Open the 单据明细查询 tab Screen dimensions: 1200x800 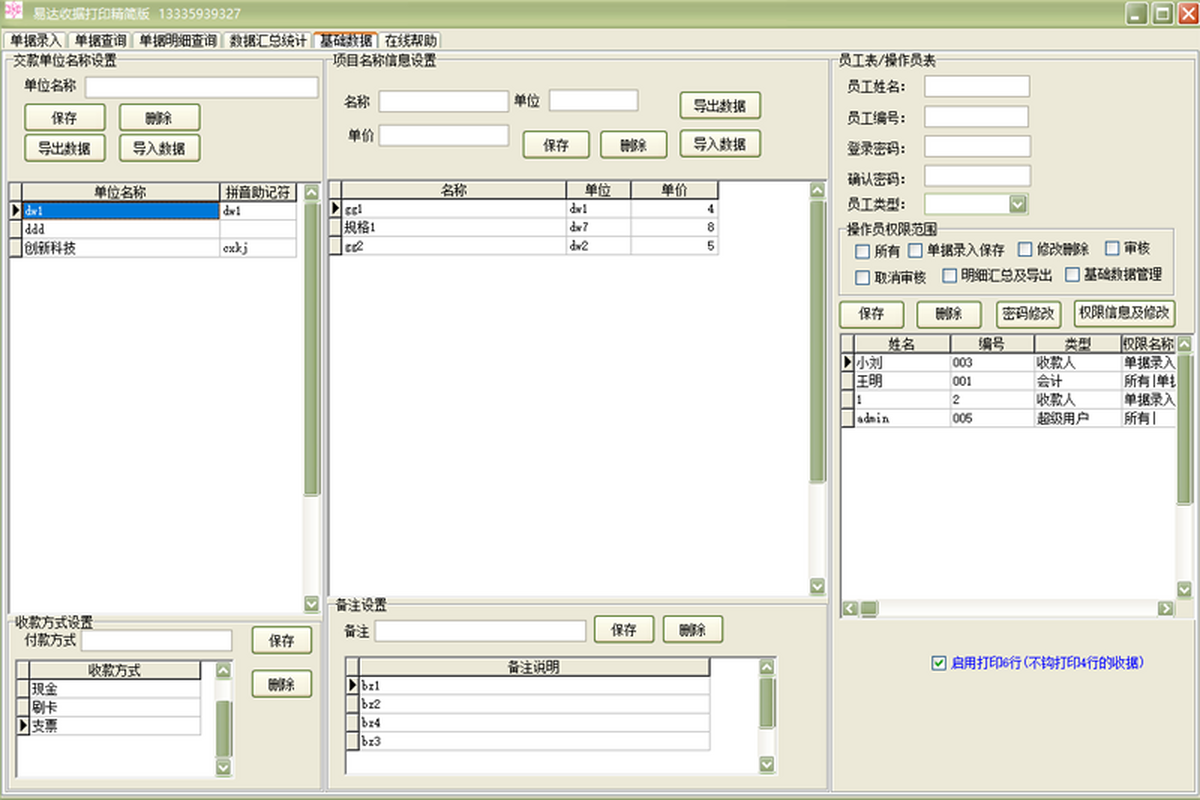point(177,41)
